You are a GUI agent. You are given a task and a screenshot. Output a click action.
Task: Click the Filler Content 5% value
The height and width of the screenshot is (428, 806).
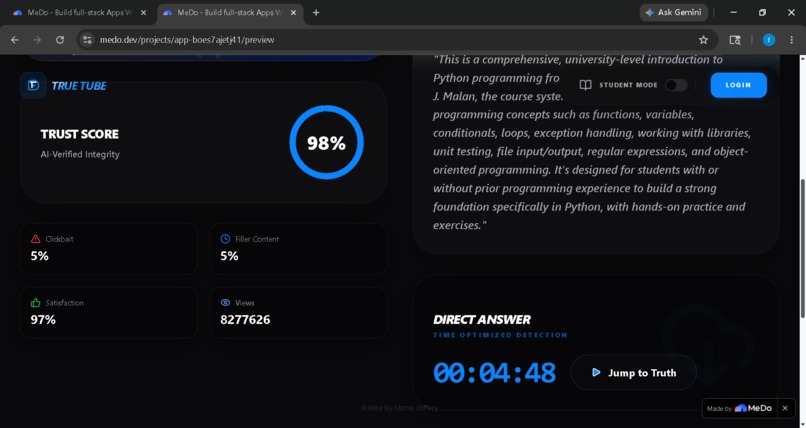coord(229,256)
